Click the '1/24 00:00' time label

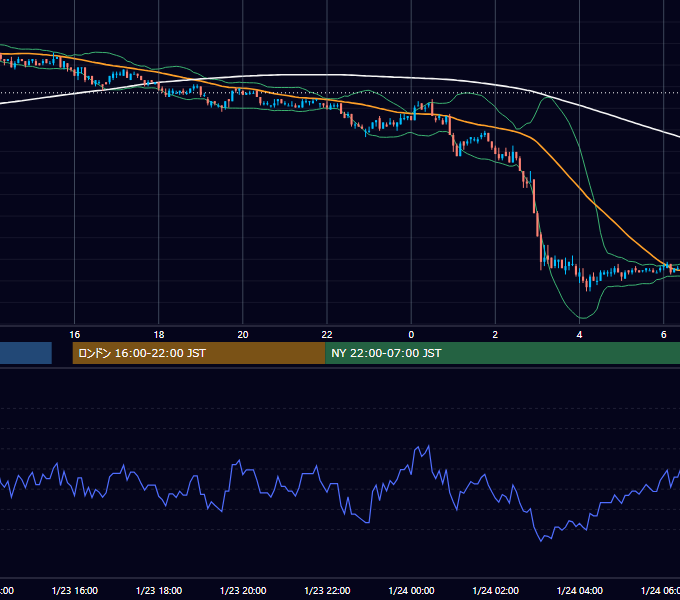tap(411, 590)
